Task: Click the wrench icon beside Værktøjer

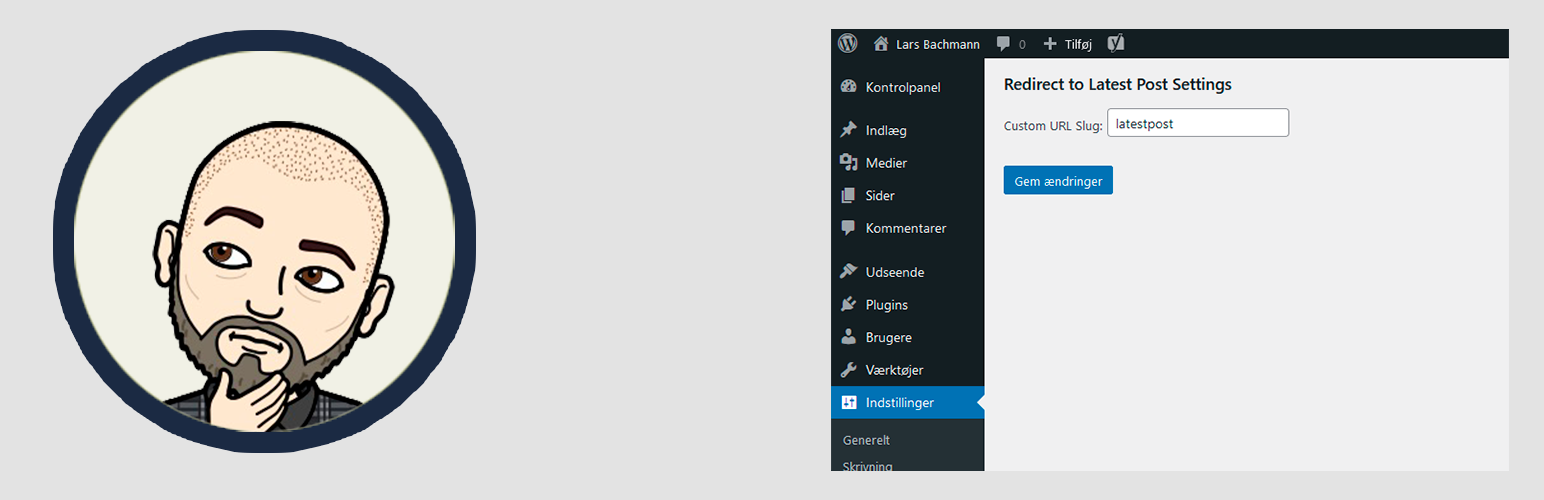Action: (849, 370)
